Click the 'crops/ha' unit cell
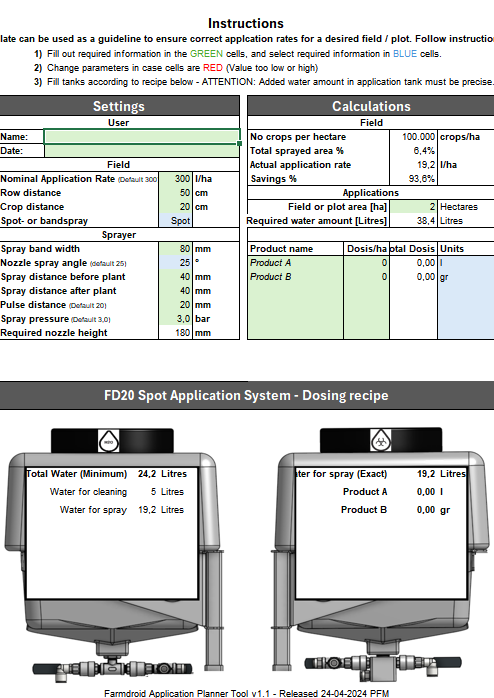The height and width of the screenshot is (698, 494). (466, 137)
